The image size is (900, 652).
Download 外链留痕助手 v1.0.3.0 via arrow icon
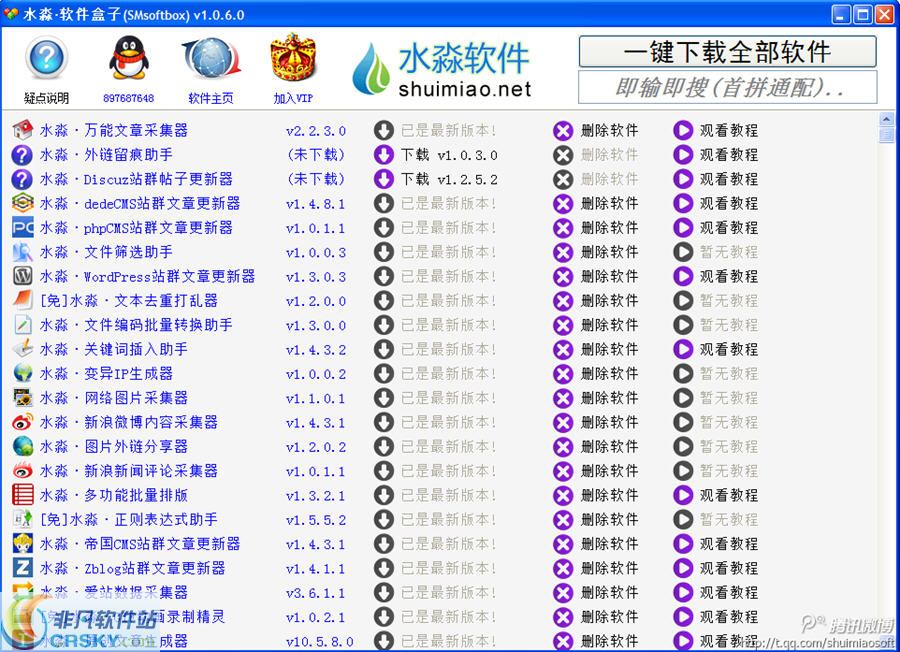(383, 155)
